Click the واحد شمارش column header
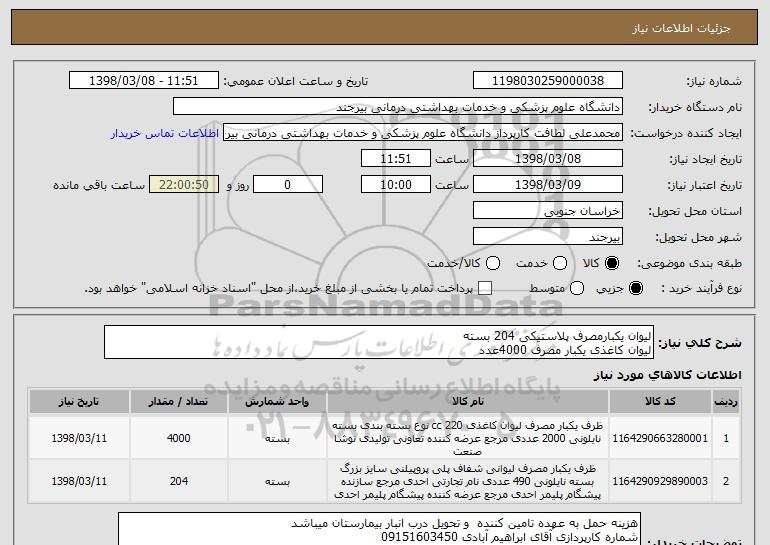Image resolution: width=770 pixels, height=545 pixels. (x=277, y=402)
